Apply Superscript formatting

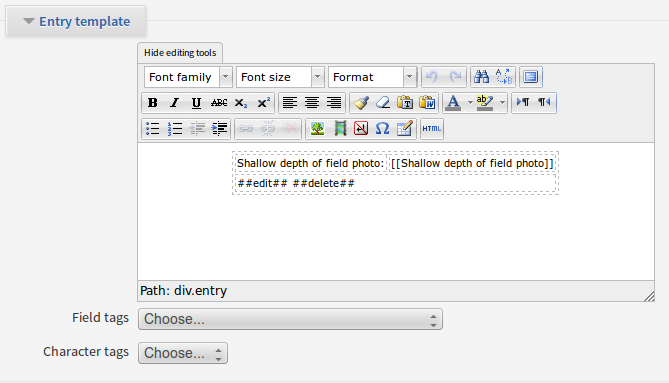click(263, 103)
